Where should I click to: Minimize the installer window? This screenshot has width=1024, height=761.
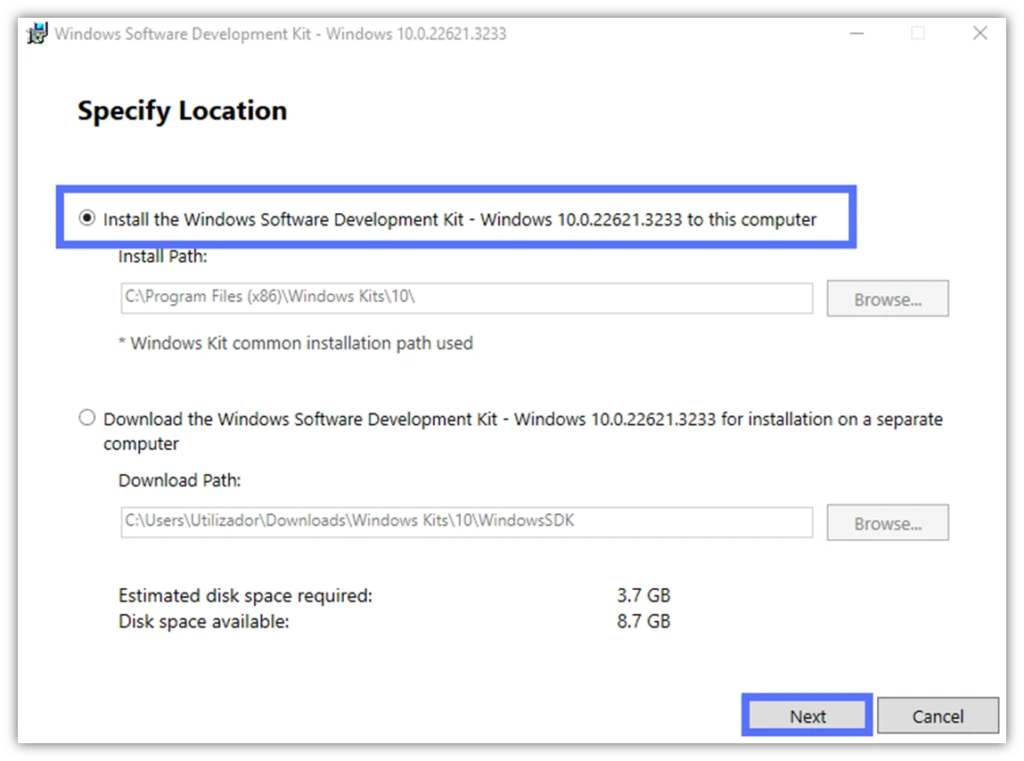pos(856,33)
